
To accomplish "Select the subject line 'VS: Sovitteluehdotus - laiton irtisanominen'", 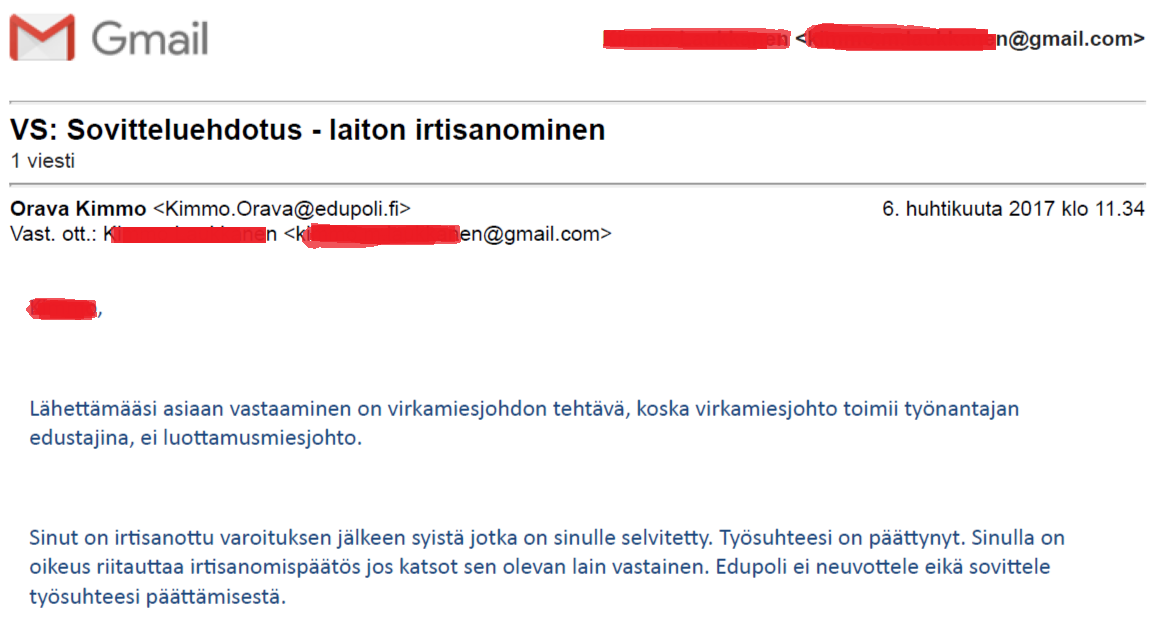I will click(x=308, y=130).
